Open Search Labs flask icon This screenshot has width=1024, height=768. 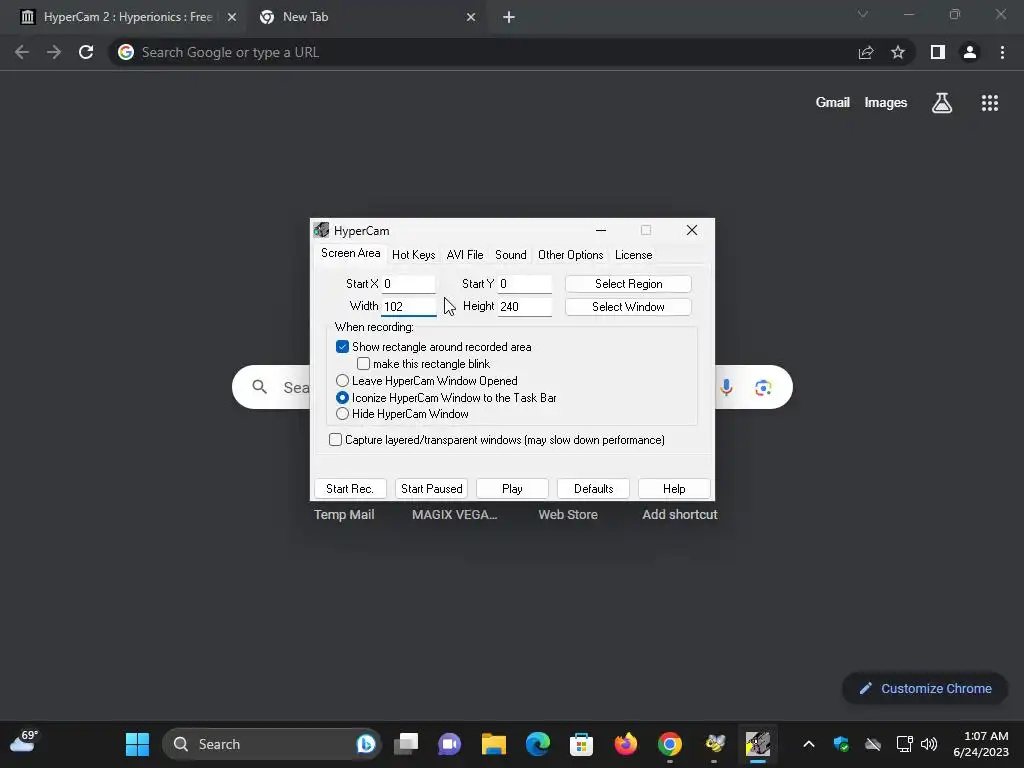[x=942, y=103]
